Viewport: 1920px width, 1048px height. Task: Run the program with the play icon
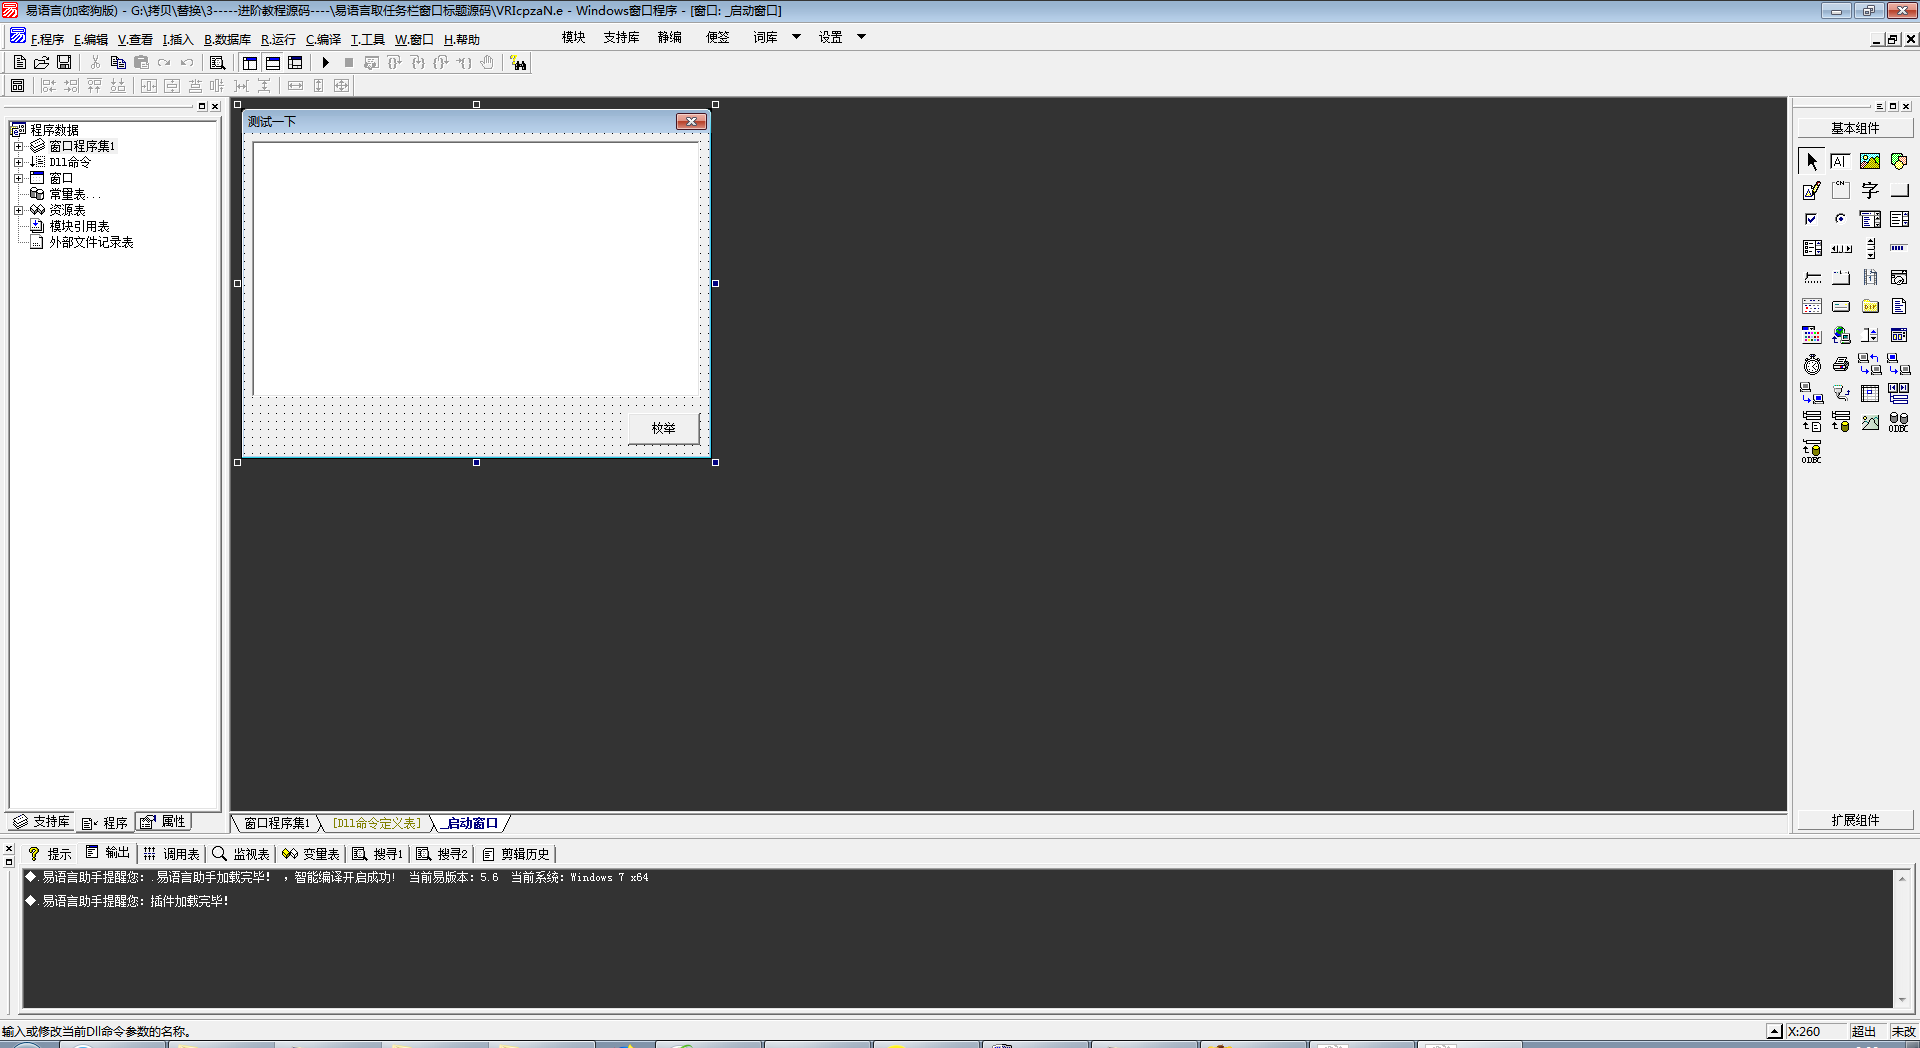[325, 62]
